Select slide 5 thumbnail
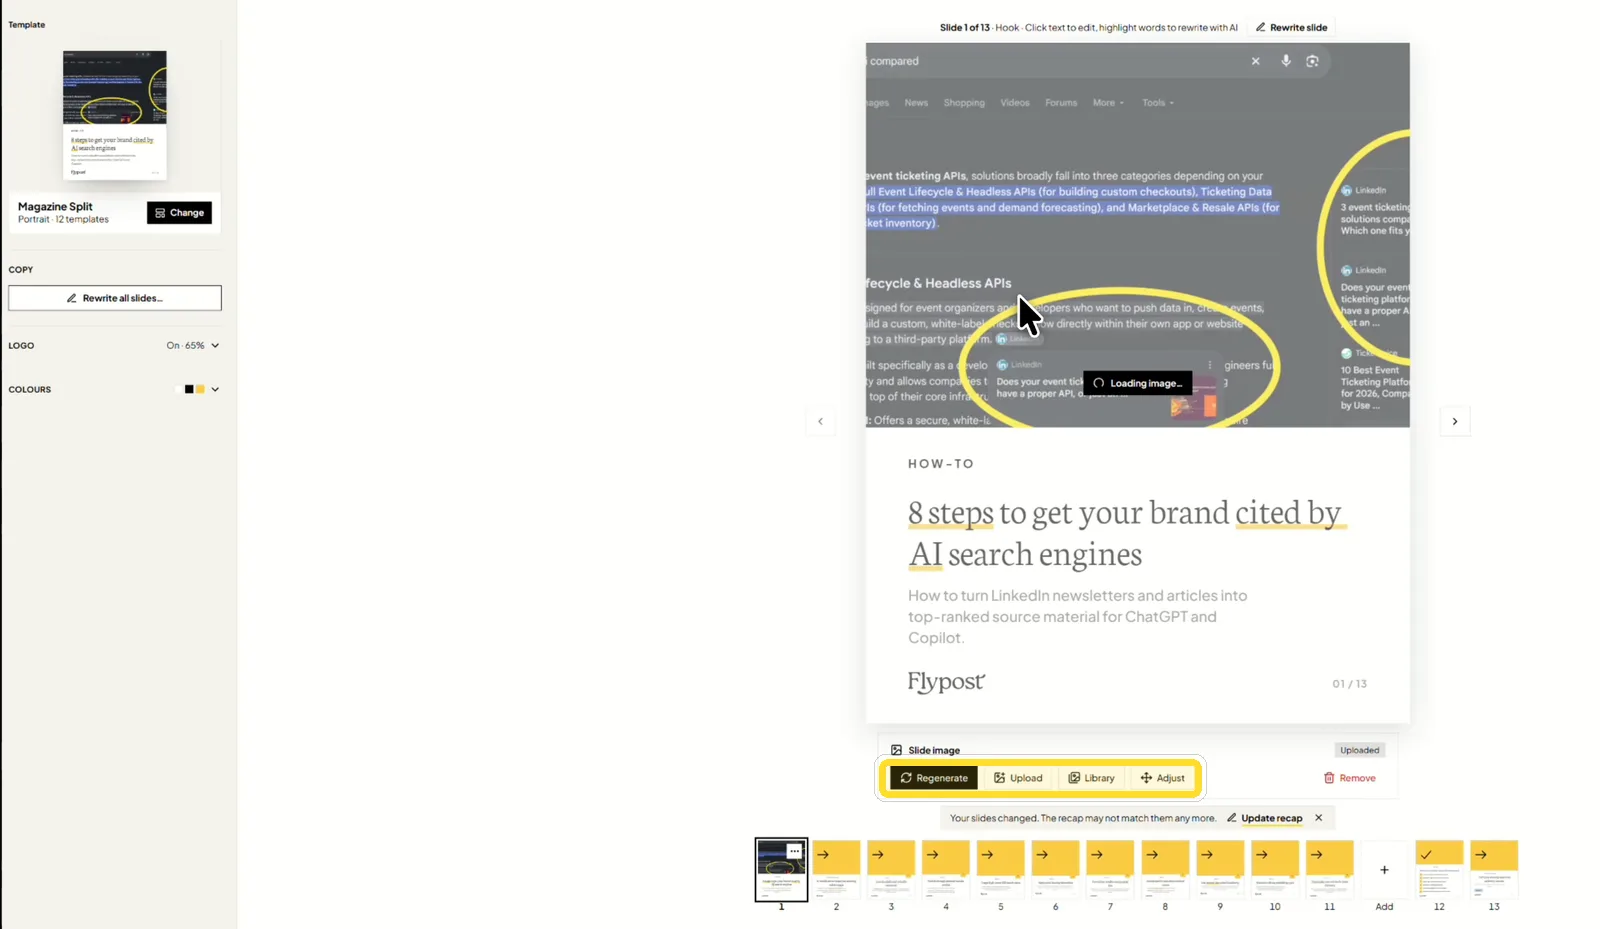Screen dimensions: 1600x929 tap(1000, 870)
